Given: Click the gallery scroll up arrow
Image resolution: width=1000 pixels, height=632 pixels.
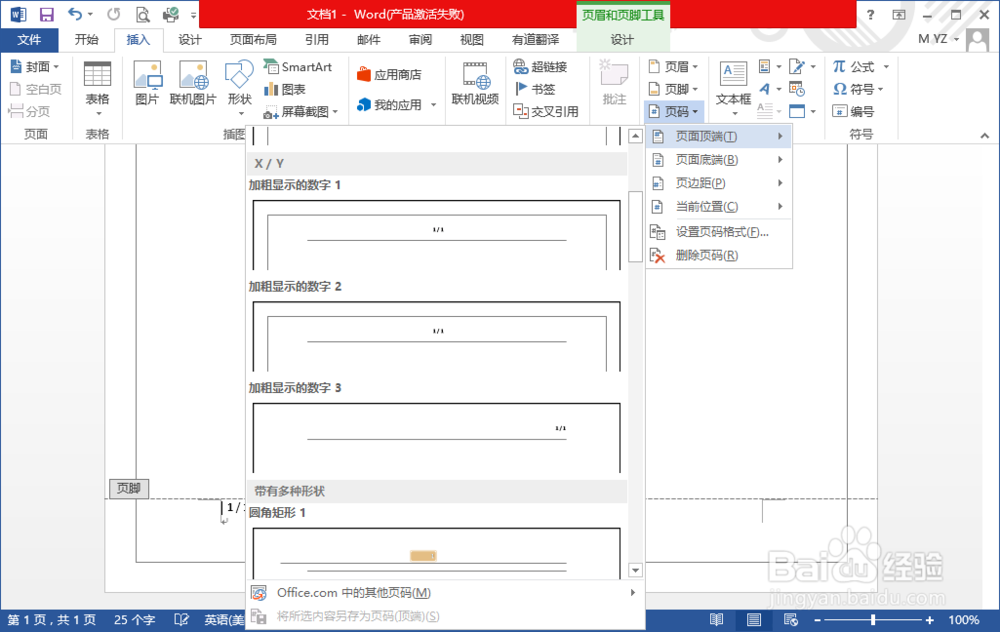Looking at the screenshot, I should pos(635,136).
